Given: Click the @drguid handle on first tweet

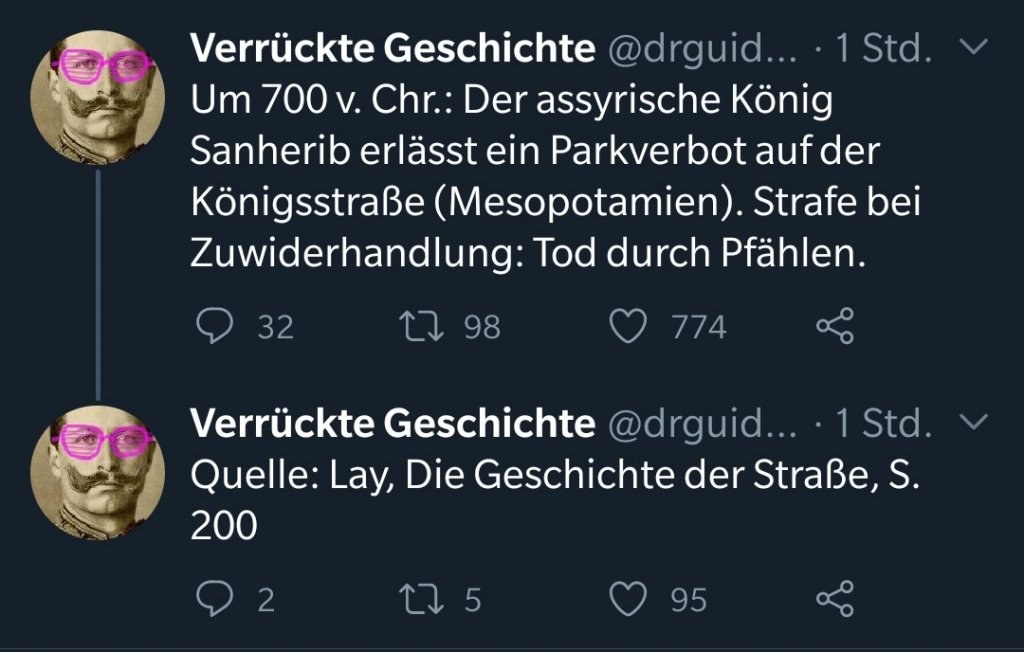Looking at the screenshot, I should tap(703, 48).
